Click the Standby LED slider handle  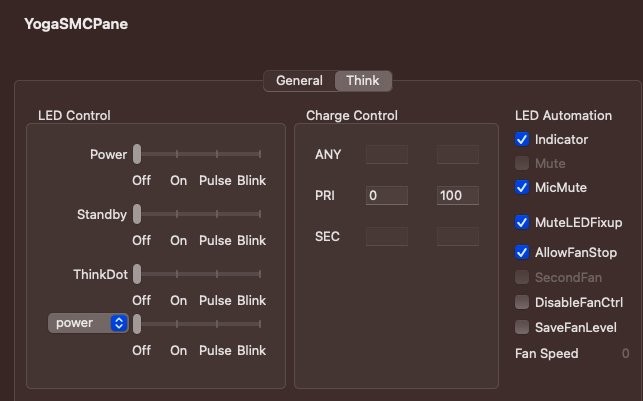point(137,214)
